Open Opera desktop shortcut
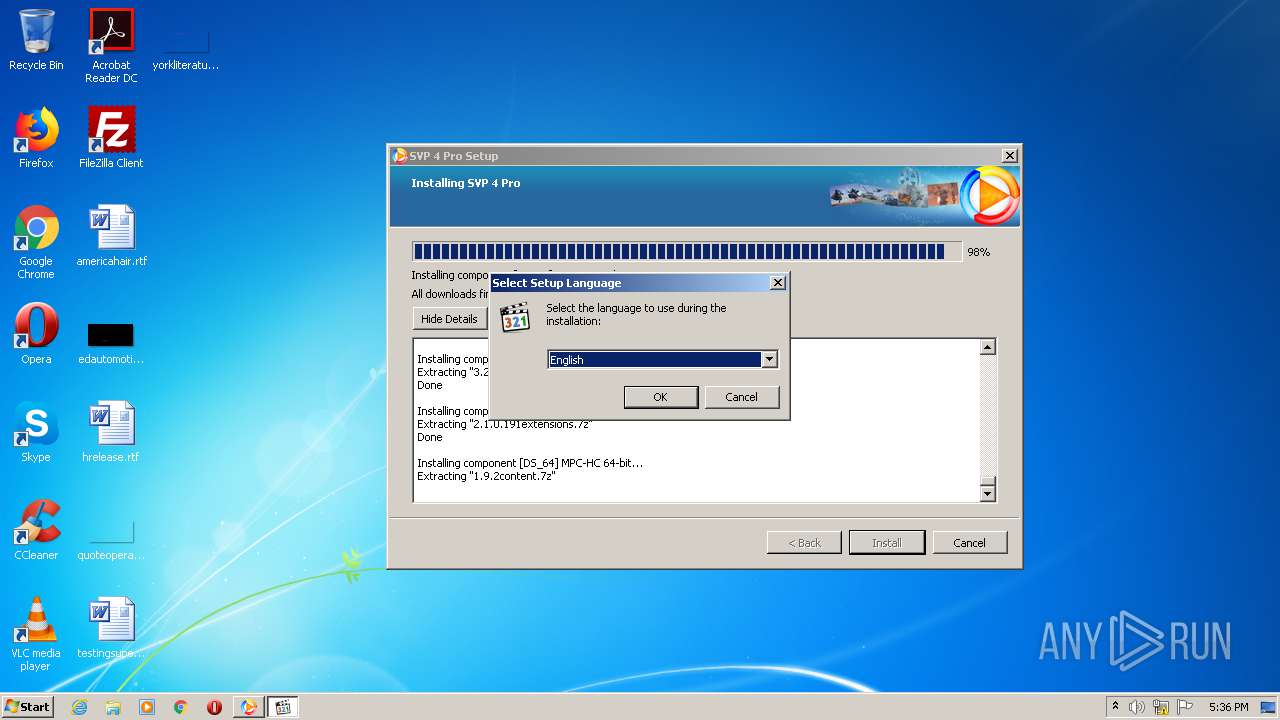 tap(36, 334)
